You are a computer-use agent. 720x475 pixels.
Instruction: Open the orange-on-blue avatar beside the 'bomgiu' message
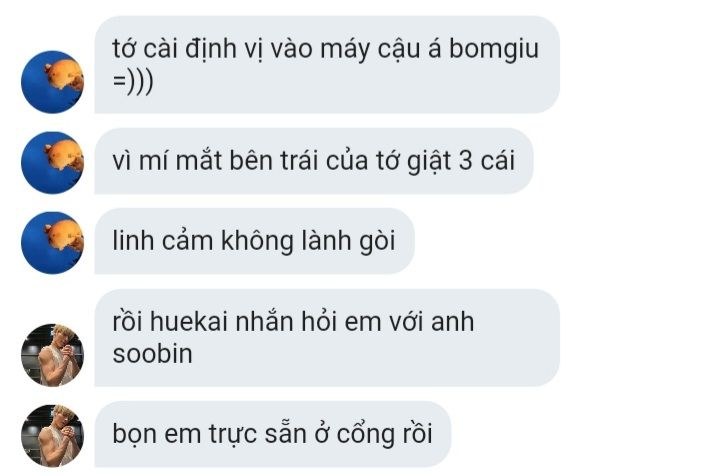(x=52, y=82)
